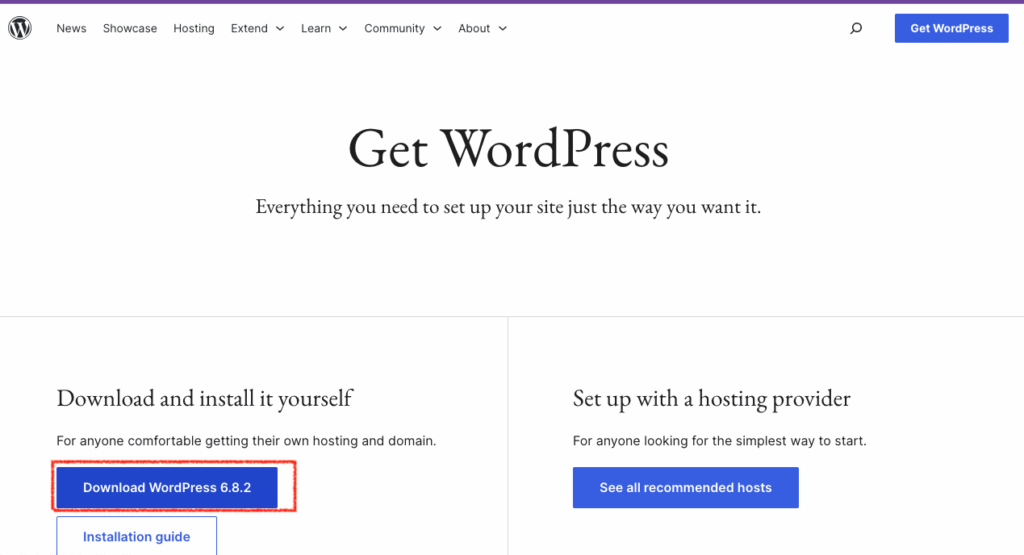
Task: Click "Download and install it yourself" heading
Action: coord(204,398)
